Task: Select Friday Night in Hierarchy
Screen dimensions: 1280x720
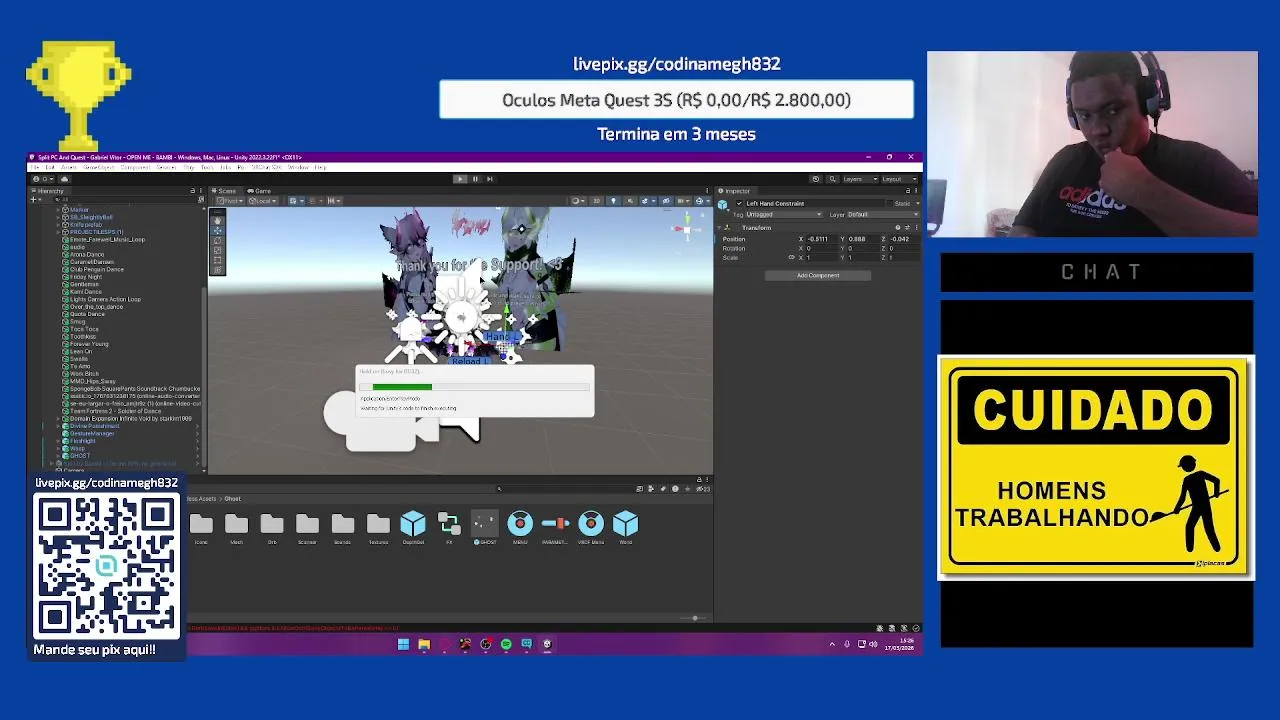Action: click(x=86, y=277)
